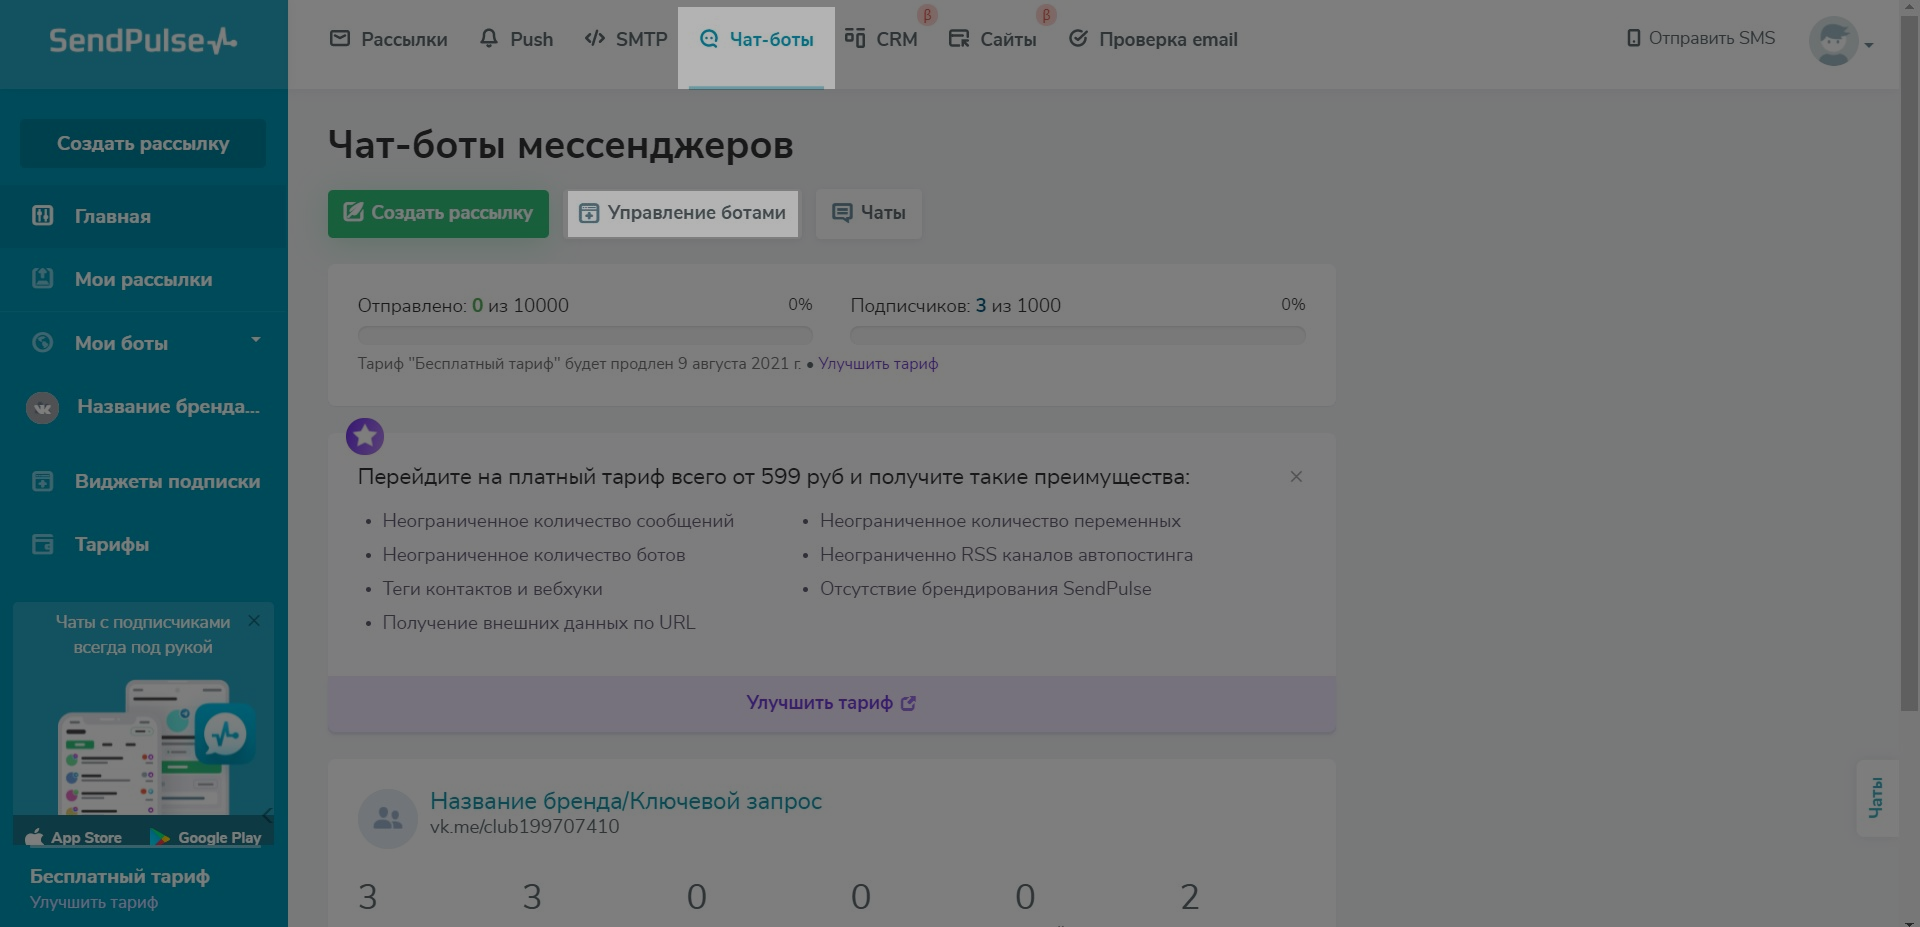Open the CRM tab
The height and width of the screenshot is (927, 1920).
point(881,40)
